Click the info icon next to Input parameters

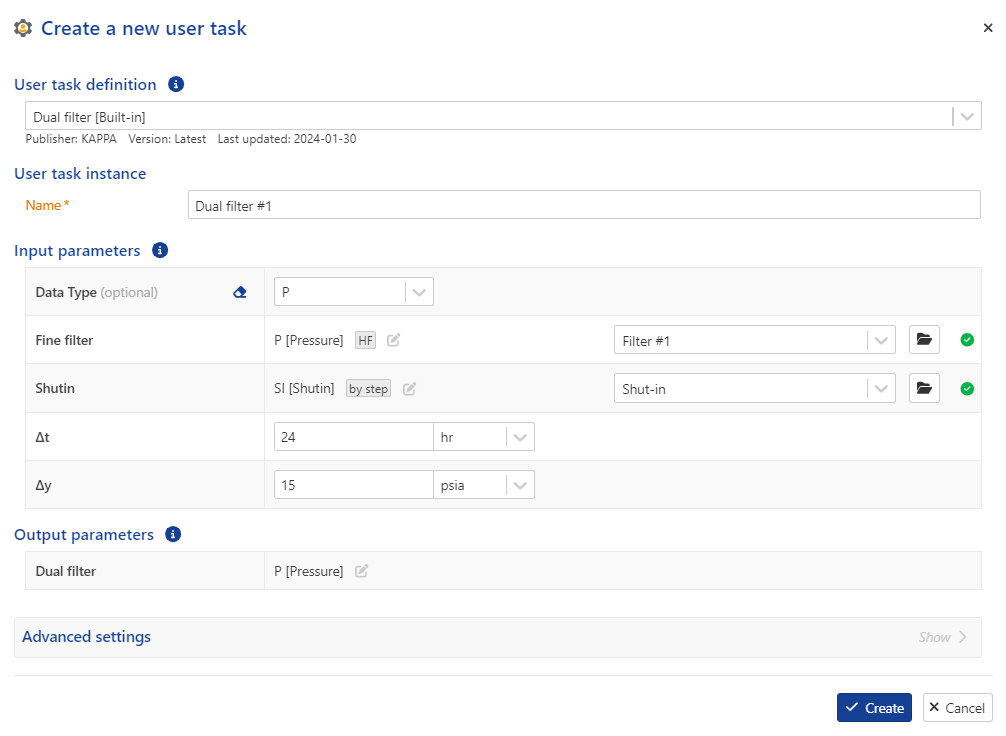160,250
